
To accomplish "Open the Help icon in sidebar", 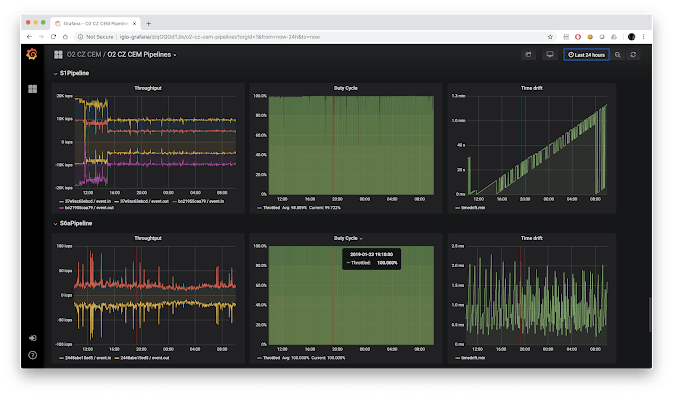I will coord(33,355).
